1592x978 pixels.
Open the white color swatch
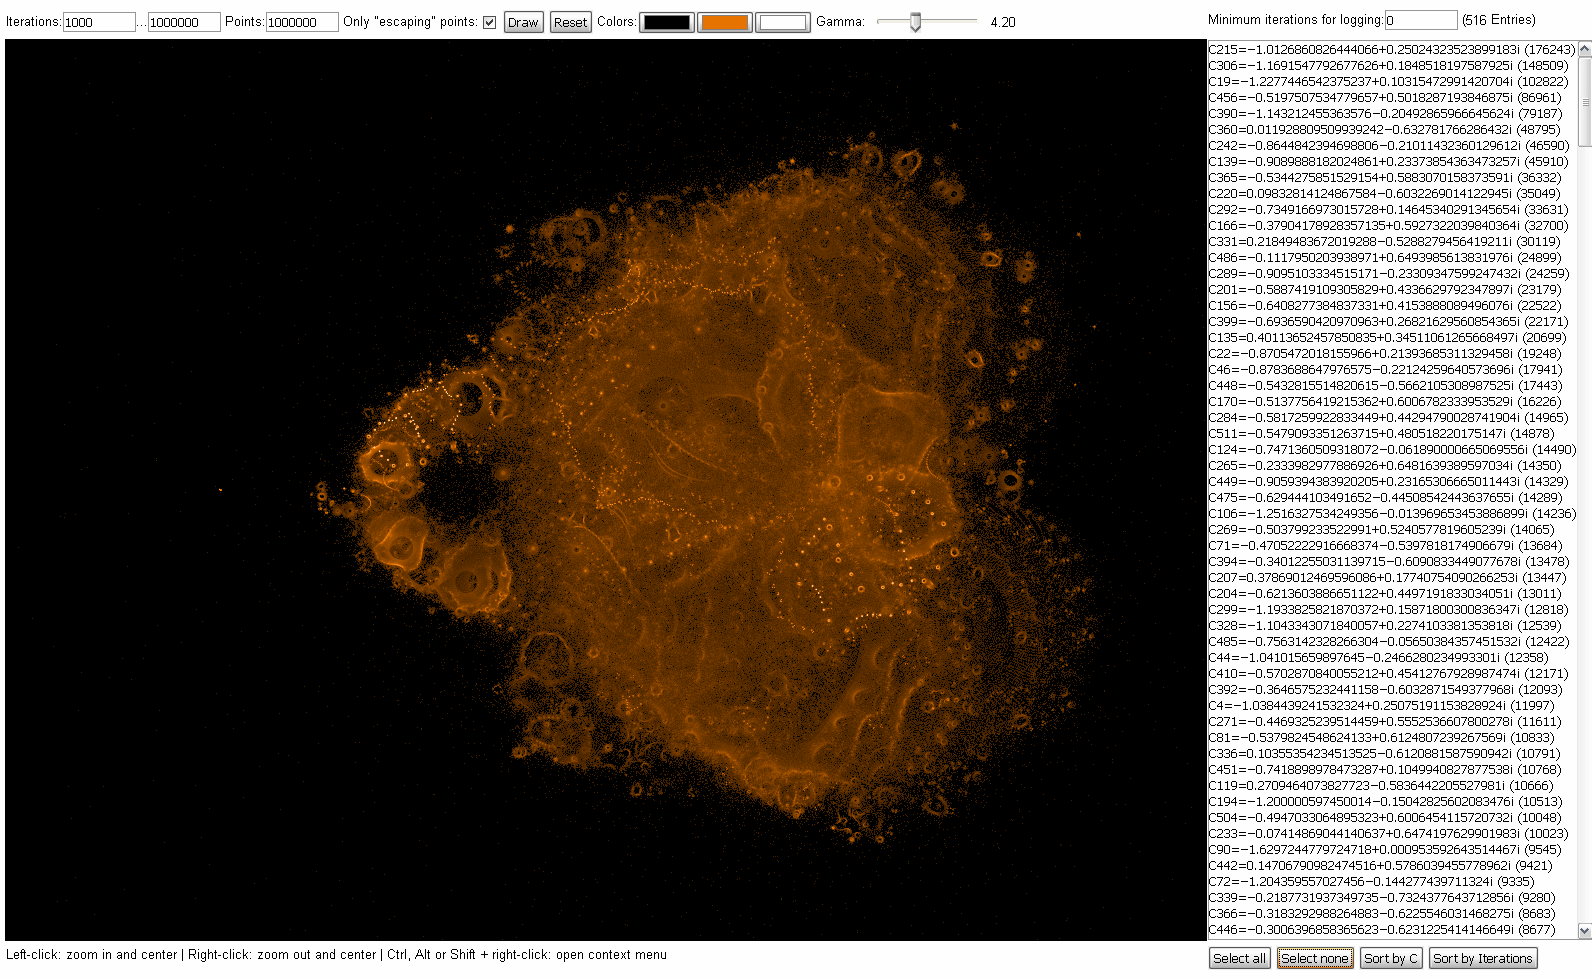[x=782, y=22]
